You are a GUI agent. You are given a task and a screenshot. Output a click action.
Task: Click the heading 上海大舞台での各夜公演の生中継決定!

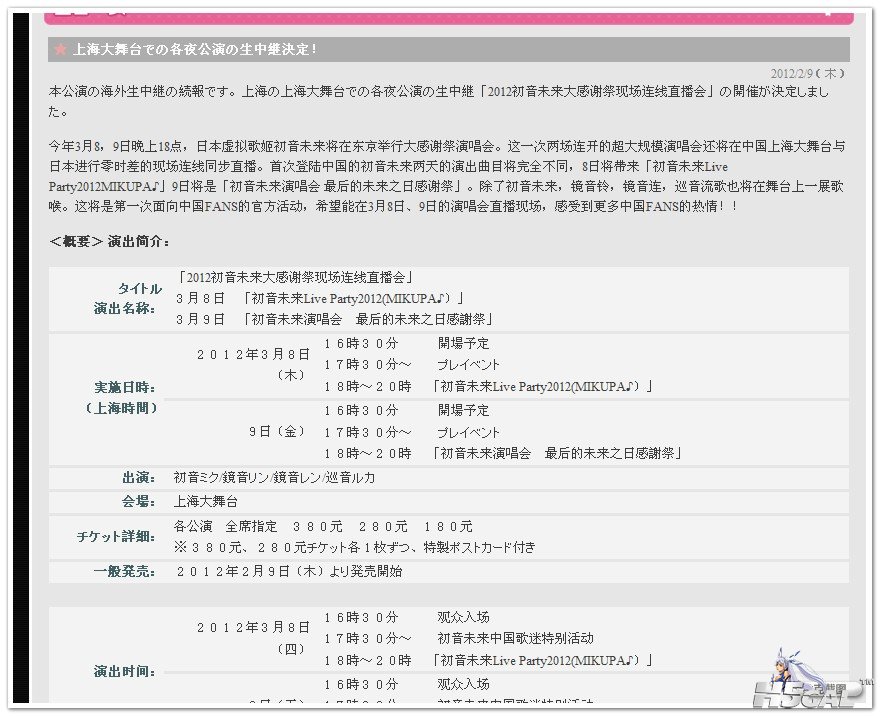[x=195, y=49]
